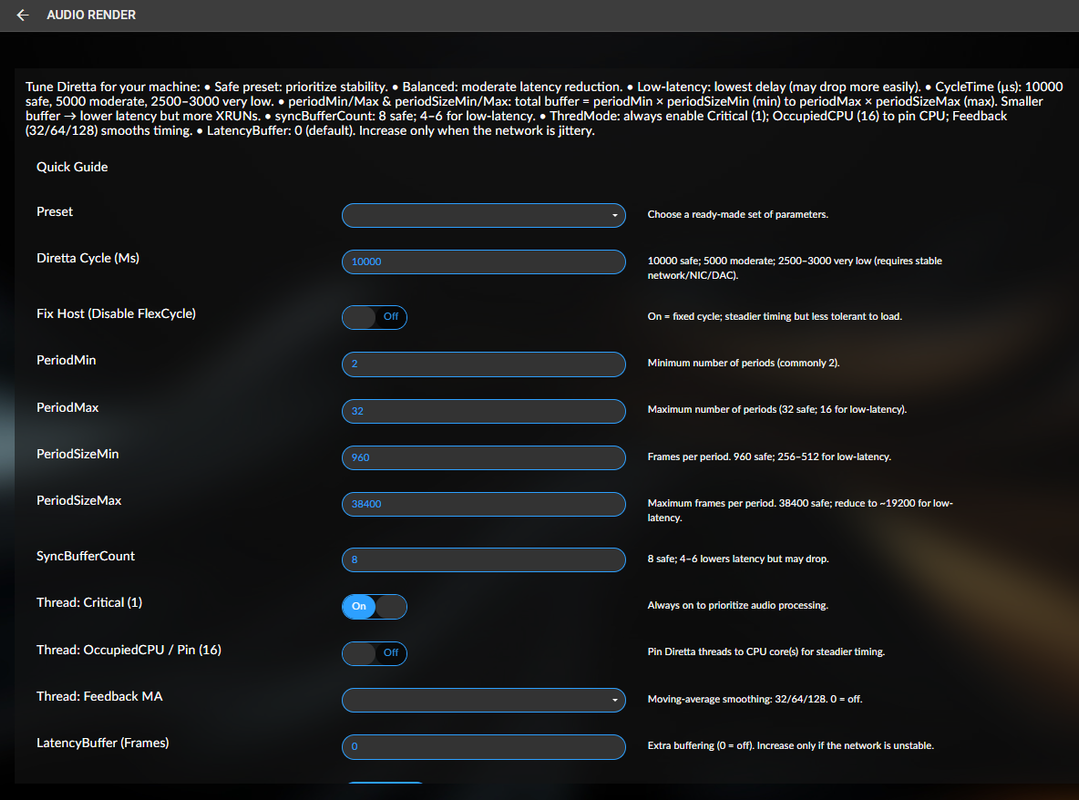Open the Thread: Feedback MA dropdown
Image resolution: width=1079 pixels, height=800 pixels.
point(483,700)
